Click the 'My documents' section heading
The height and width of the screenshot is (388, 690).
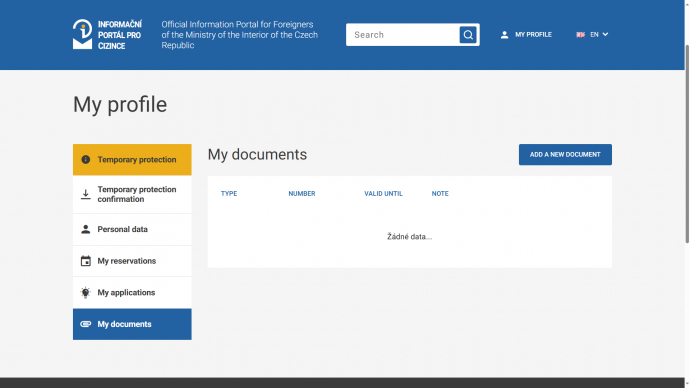click(257, 154)
